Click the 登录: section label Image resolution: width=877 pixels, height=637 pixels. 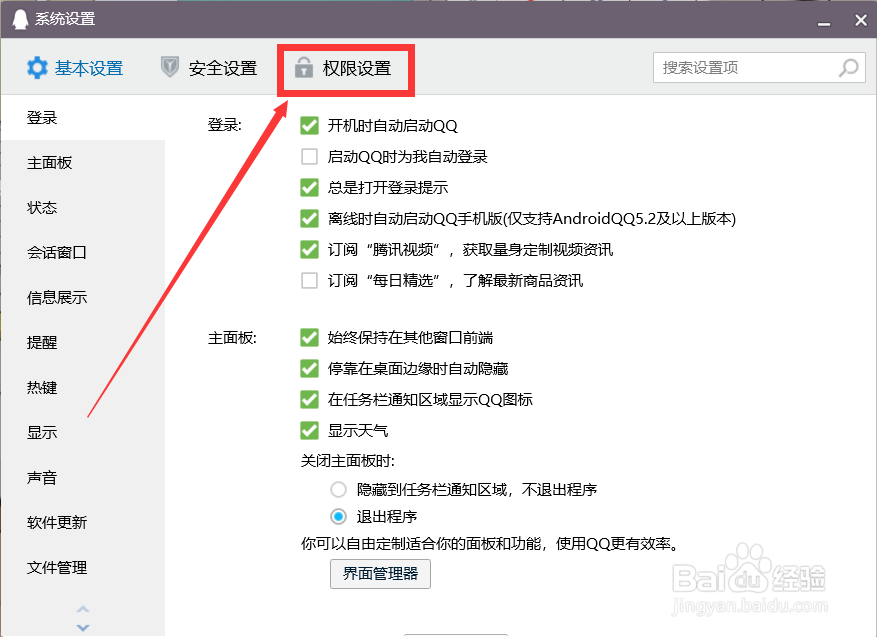[x=225, y=124]
